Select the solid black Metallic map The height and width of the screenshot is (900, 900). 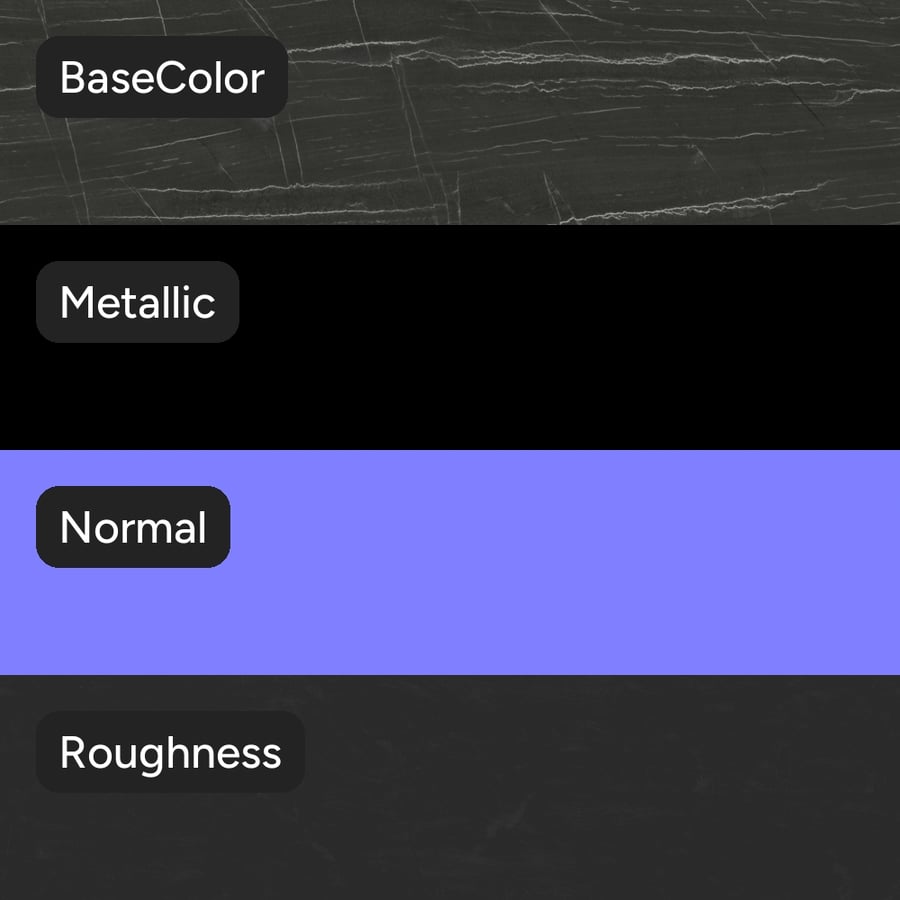[x=450, y=338]
